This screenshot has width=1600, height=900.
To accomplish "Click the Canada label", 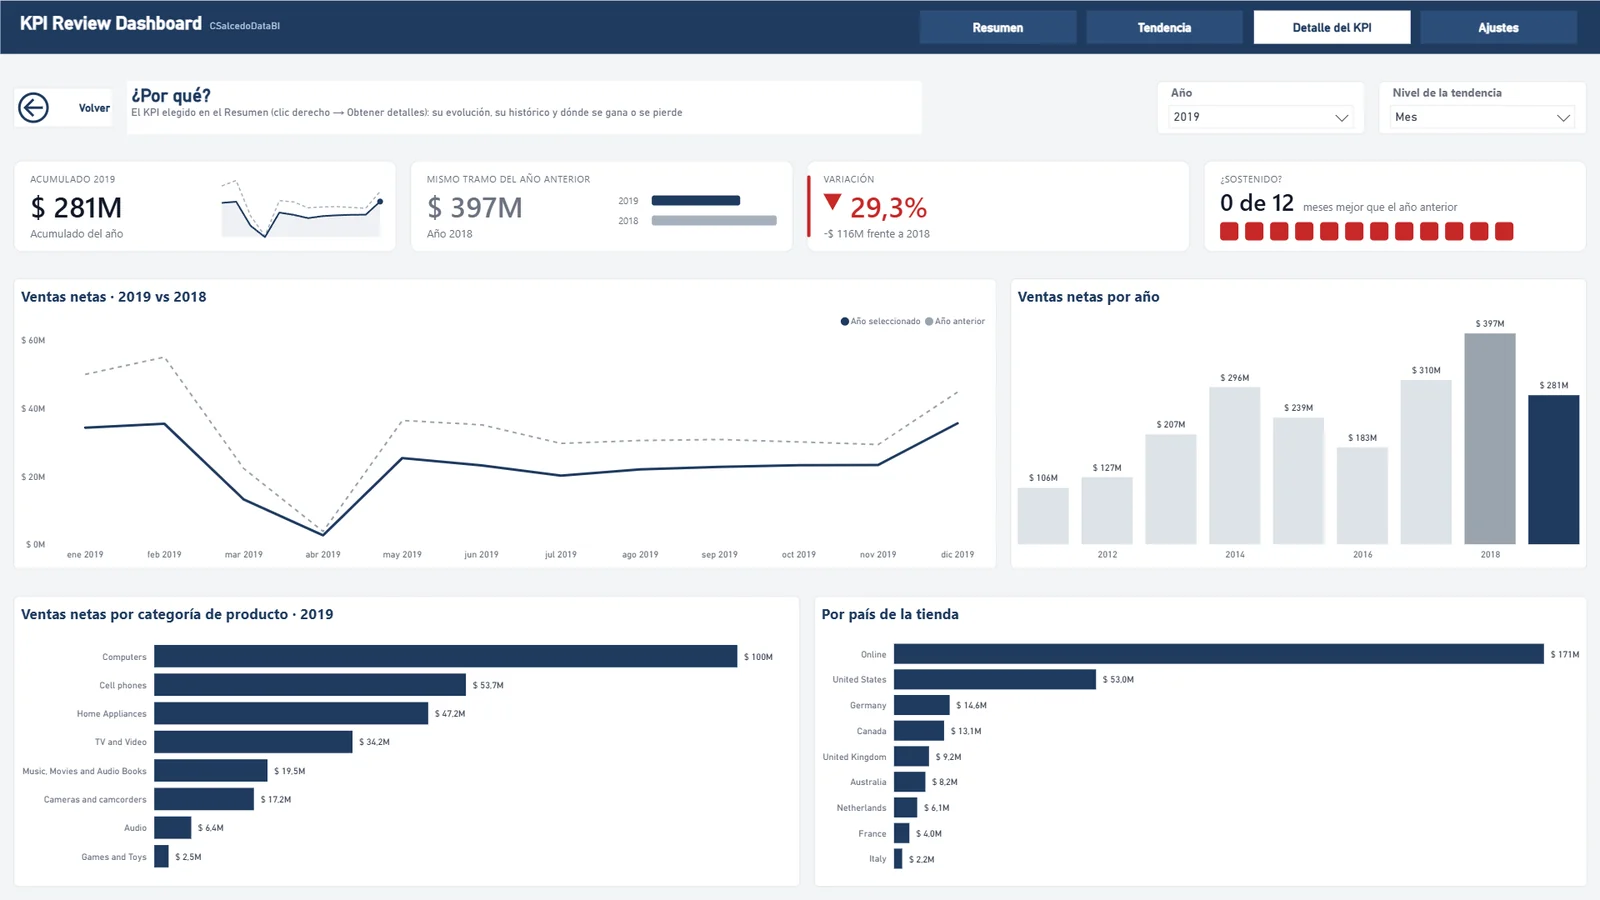I will 871,731.
